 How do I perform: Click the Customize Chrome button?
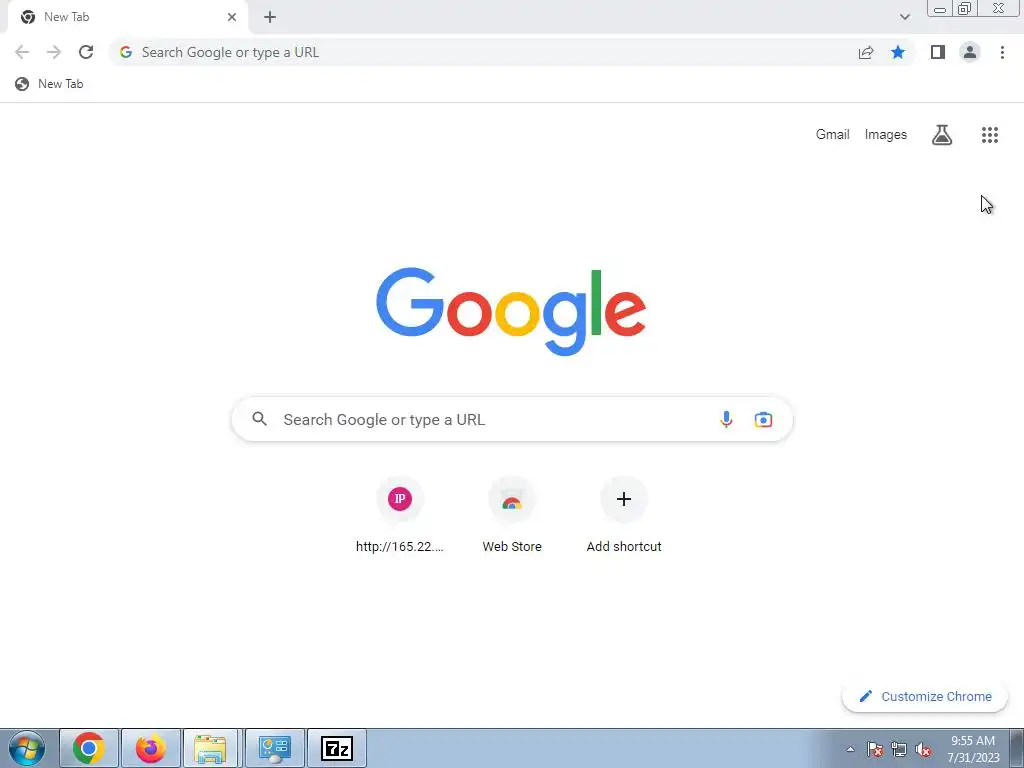[925, 696]
